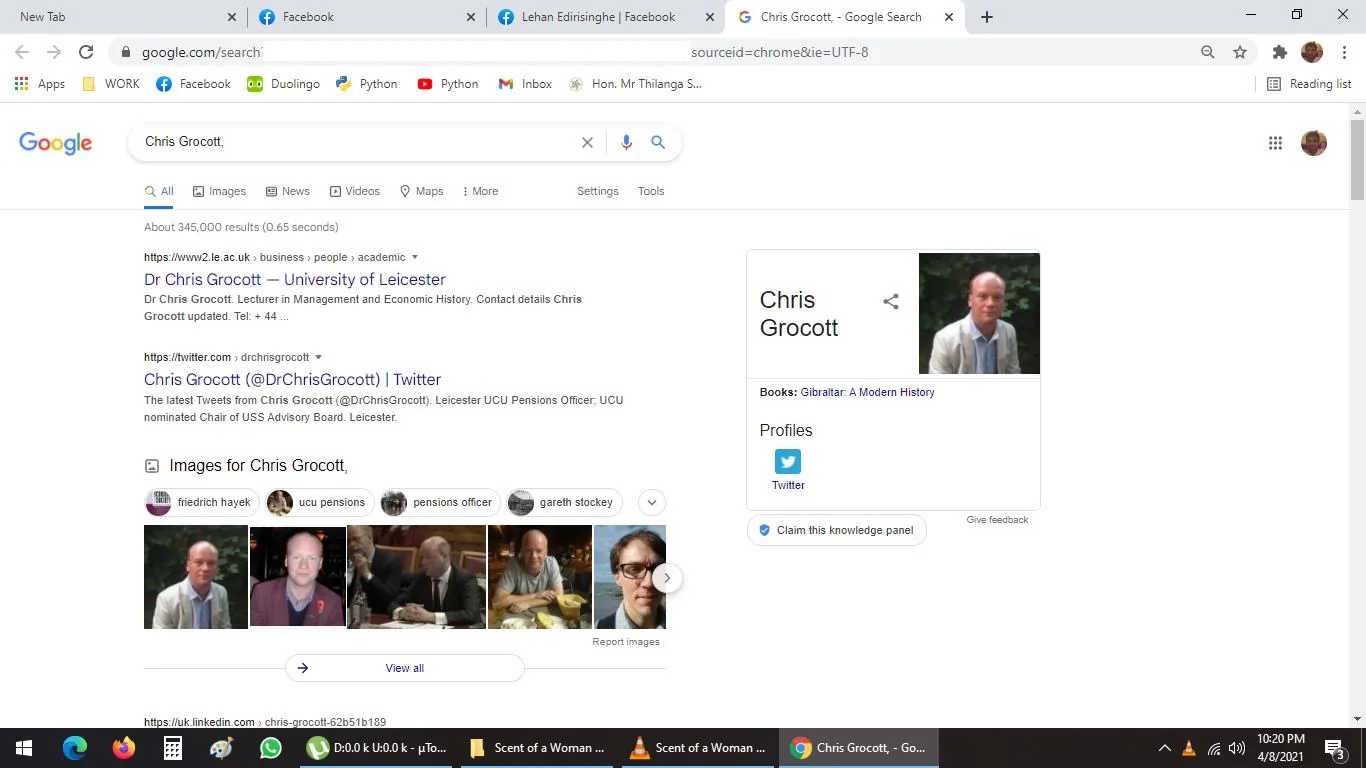This screenshot has height=768, width=1366.
Task: Expand options for twitter.com result
Action: click(x=319, y=357)
